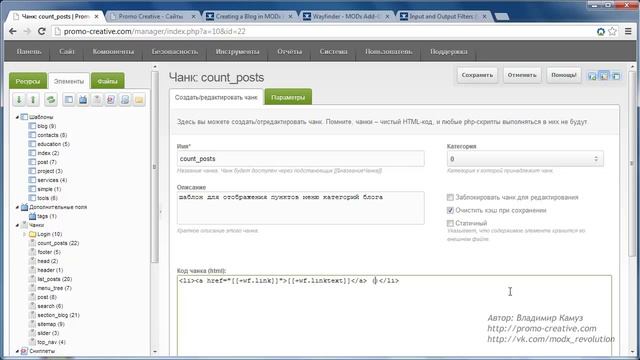Click into the Описание text area
Image resolution: width=640 pixels, height=360 pixels.
coord(300,208)
